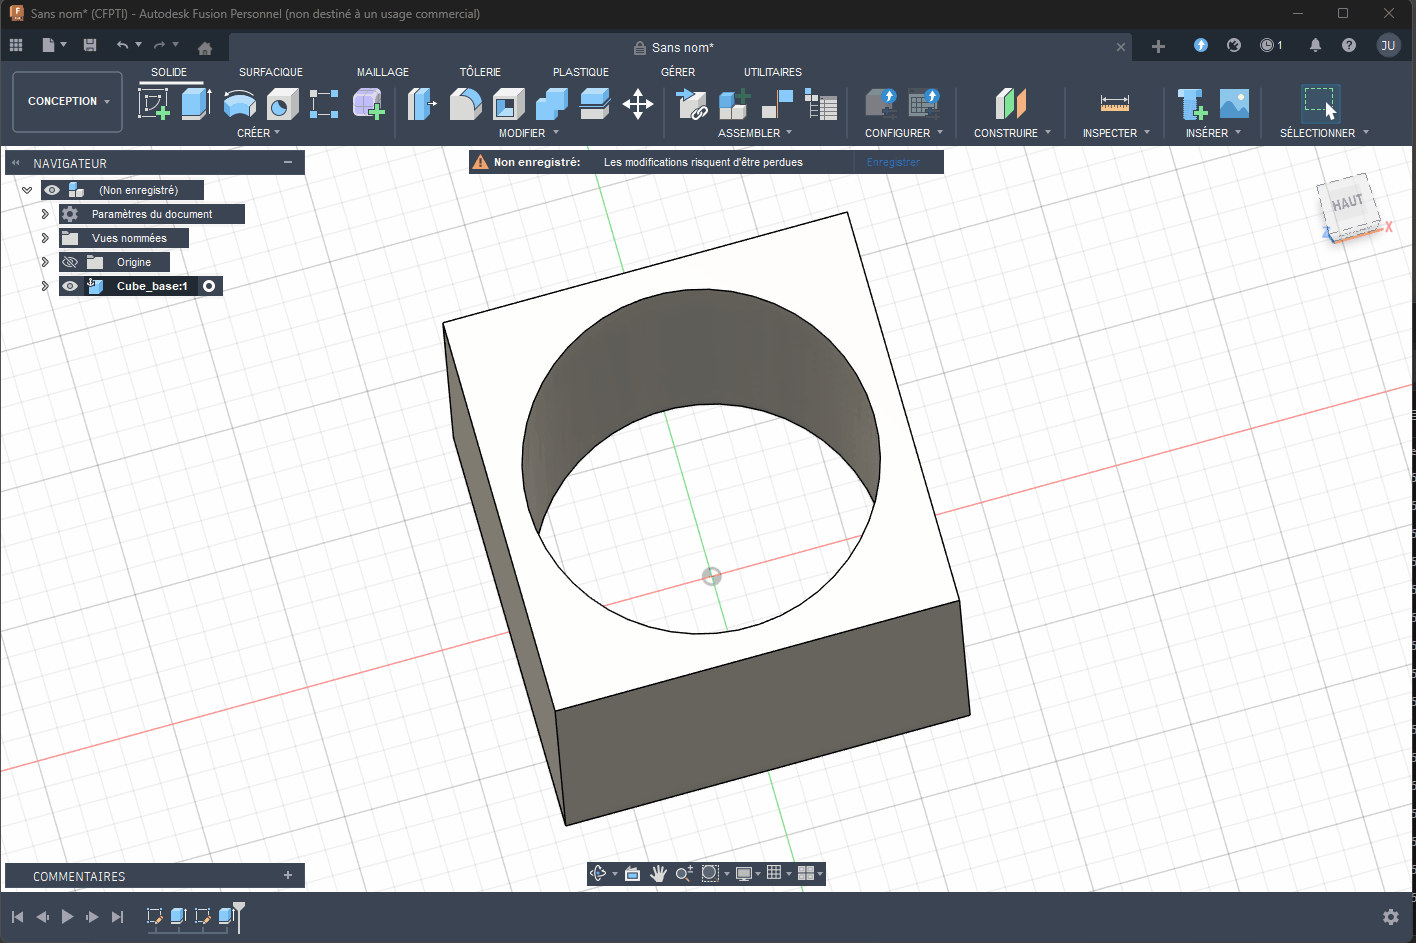Hide the Cube_base:1 component
The image size is (1416, 943).
click(x=70, y=285)
